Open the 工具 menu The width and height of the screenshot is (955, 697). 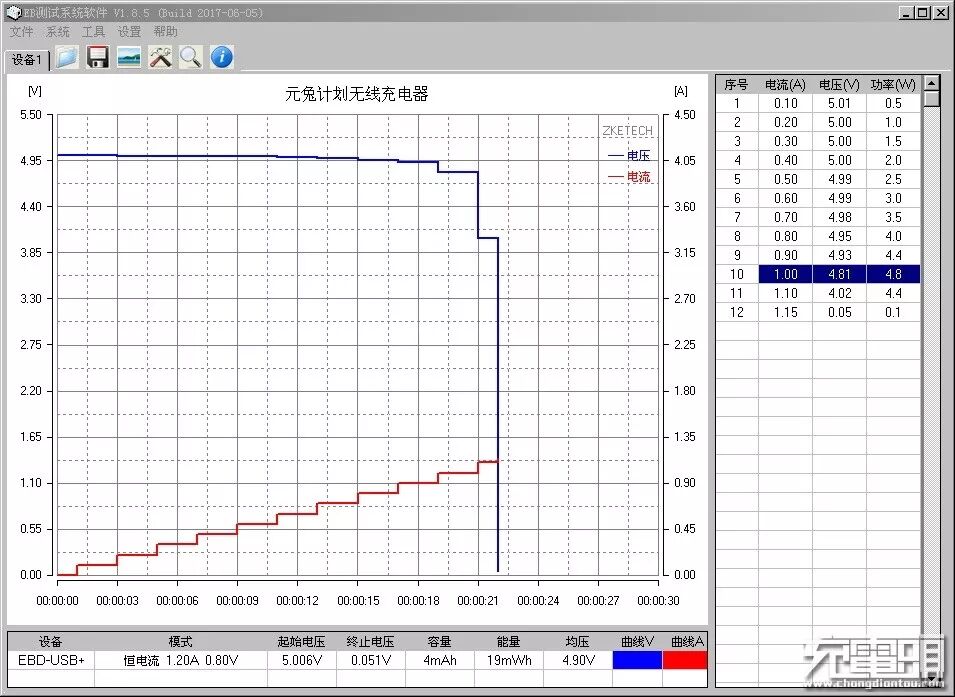[93, 32]
